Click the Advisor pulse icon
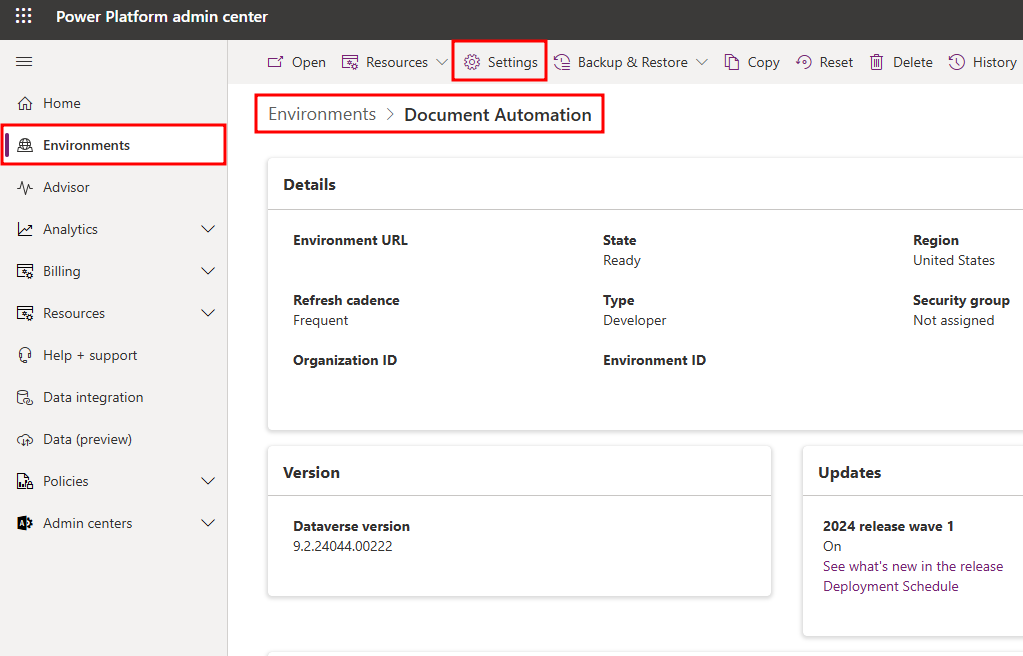This screenshot has width=1023, height=656. [x=25, y=187]
